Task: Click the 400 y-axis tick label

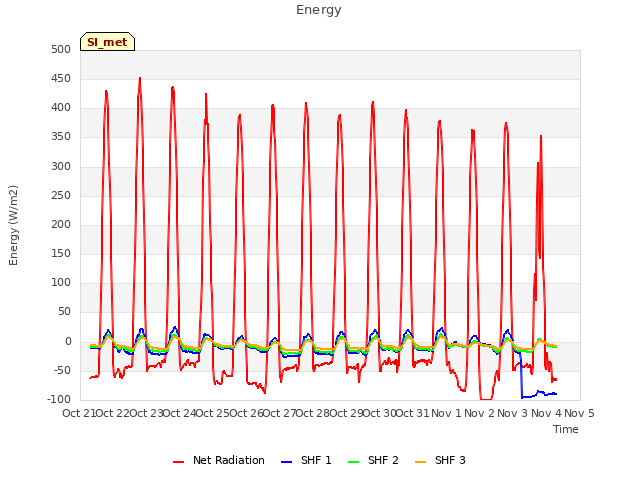Action: pos(61,108)
